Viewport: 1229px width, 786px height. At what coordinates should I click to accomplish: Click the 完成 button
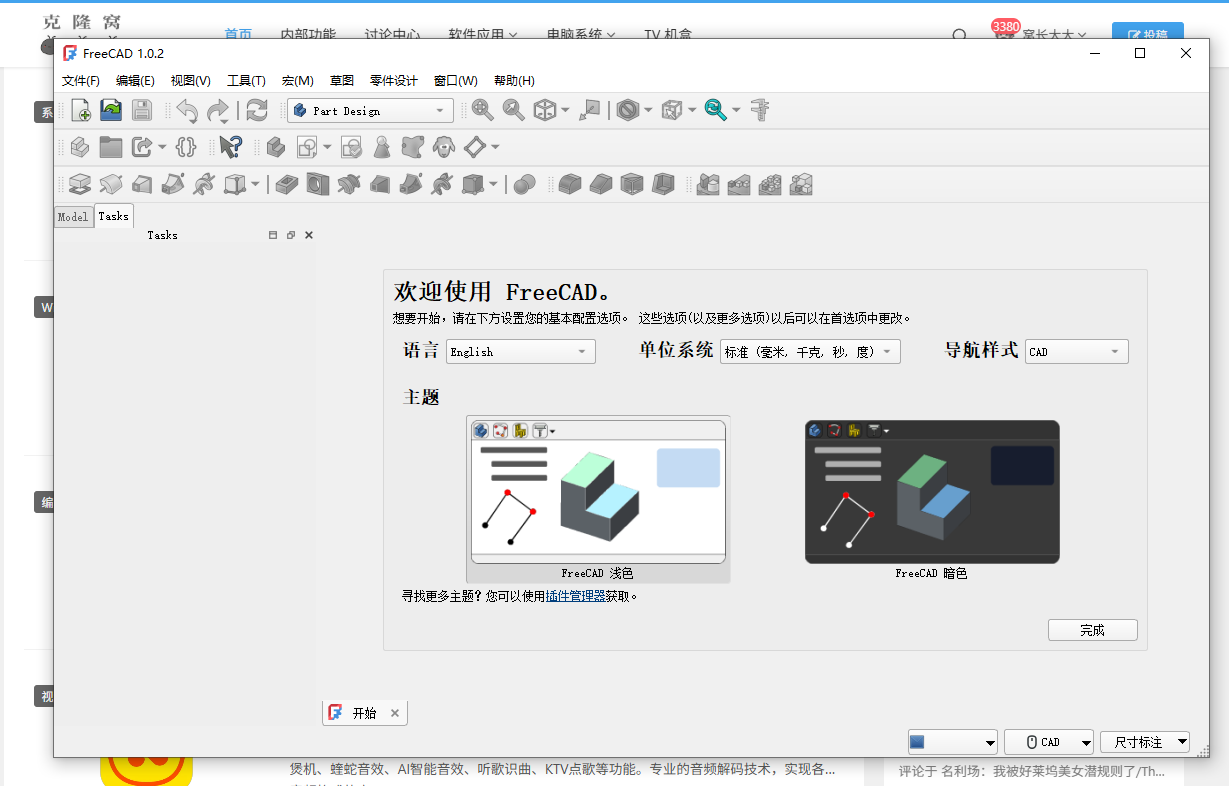1092,630
